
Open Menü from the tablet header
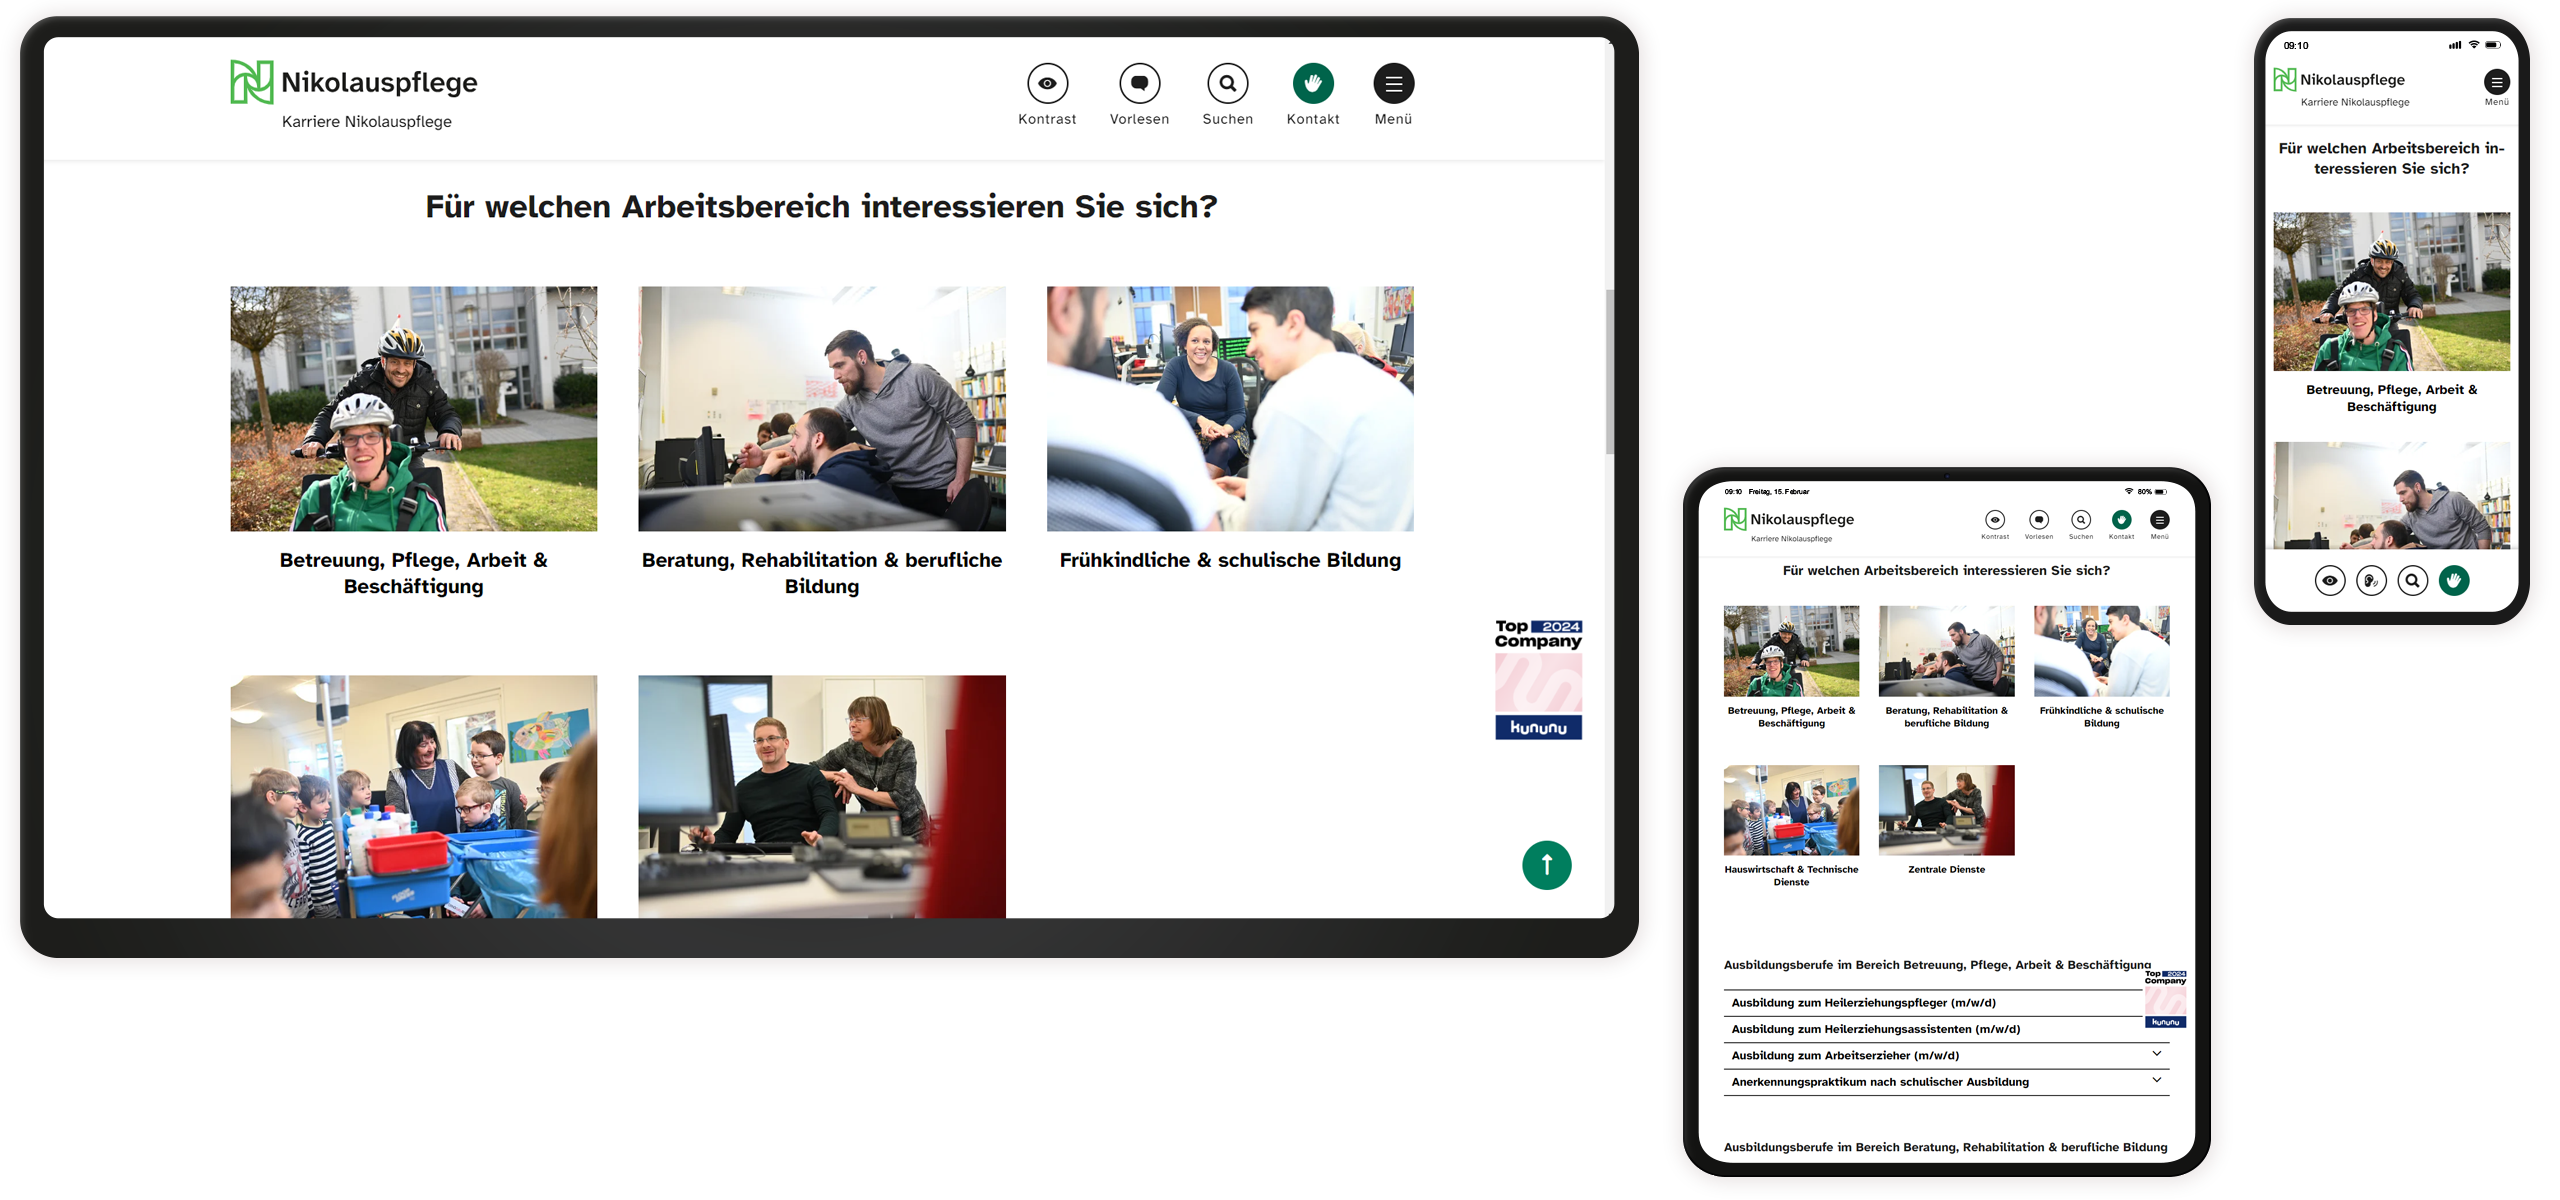pos(2159,520)
